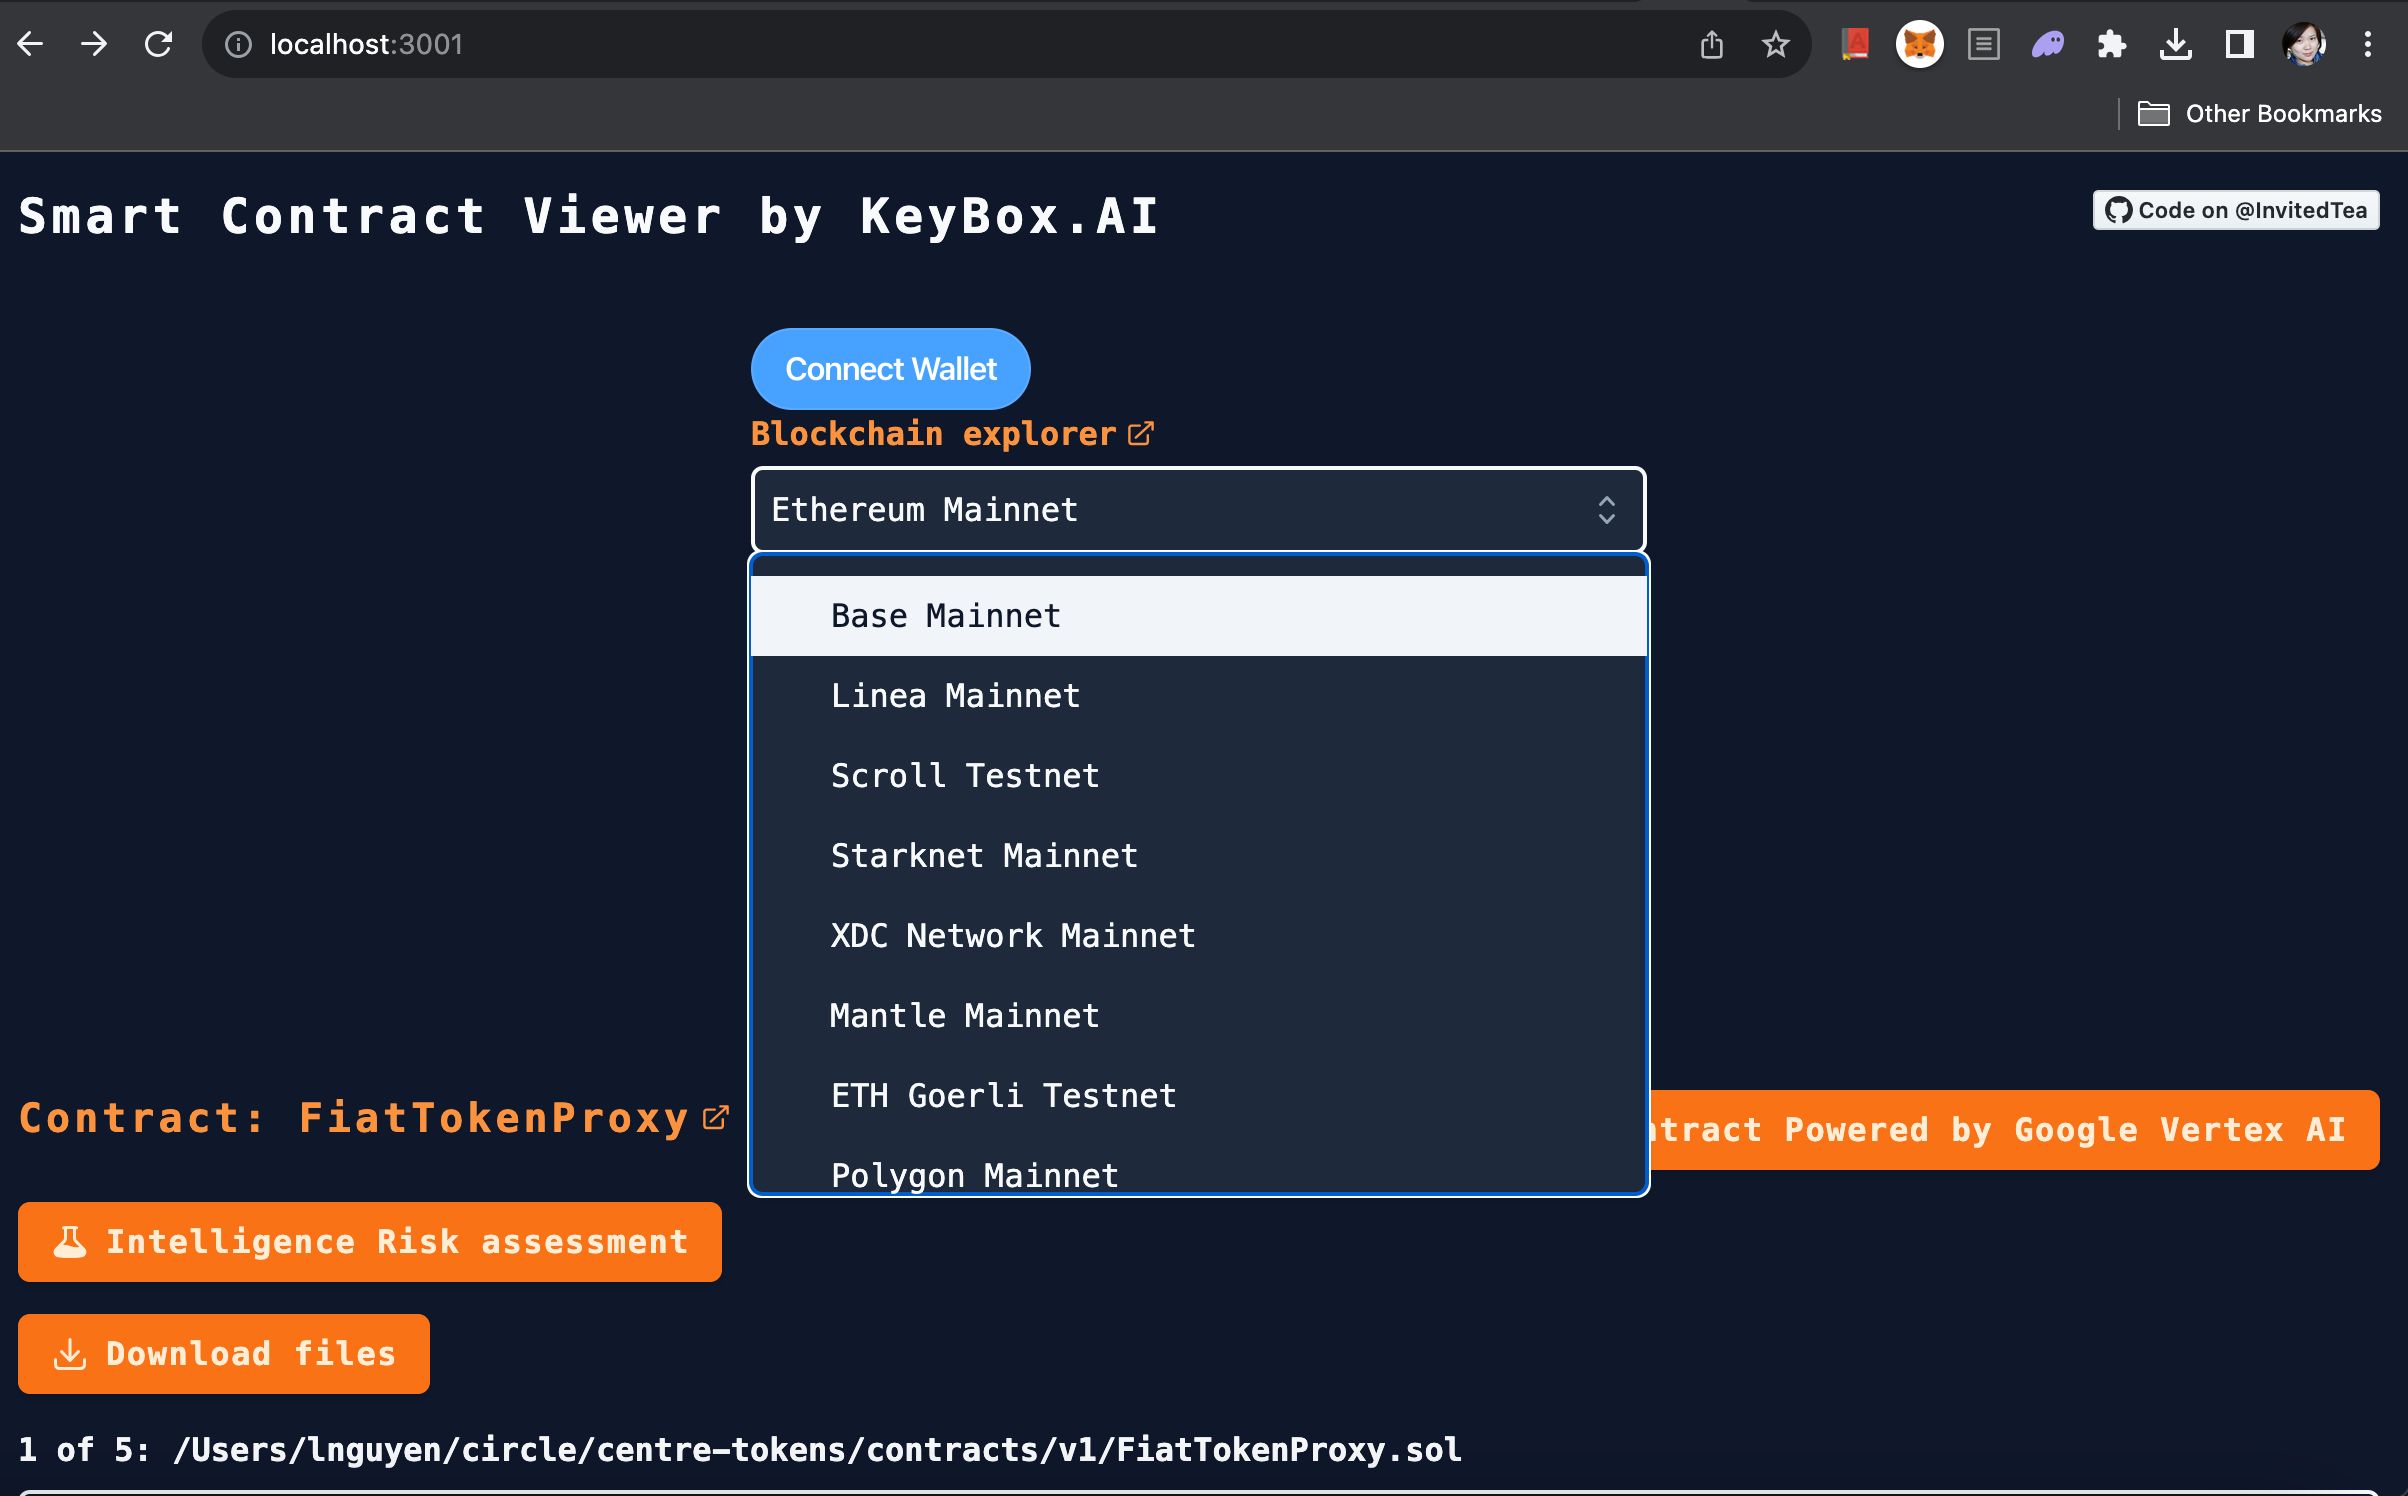Viewport: 2408px width, 1496px height.
Task: Go forward with the browser forward arrow
Action: [94, 44]
